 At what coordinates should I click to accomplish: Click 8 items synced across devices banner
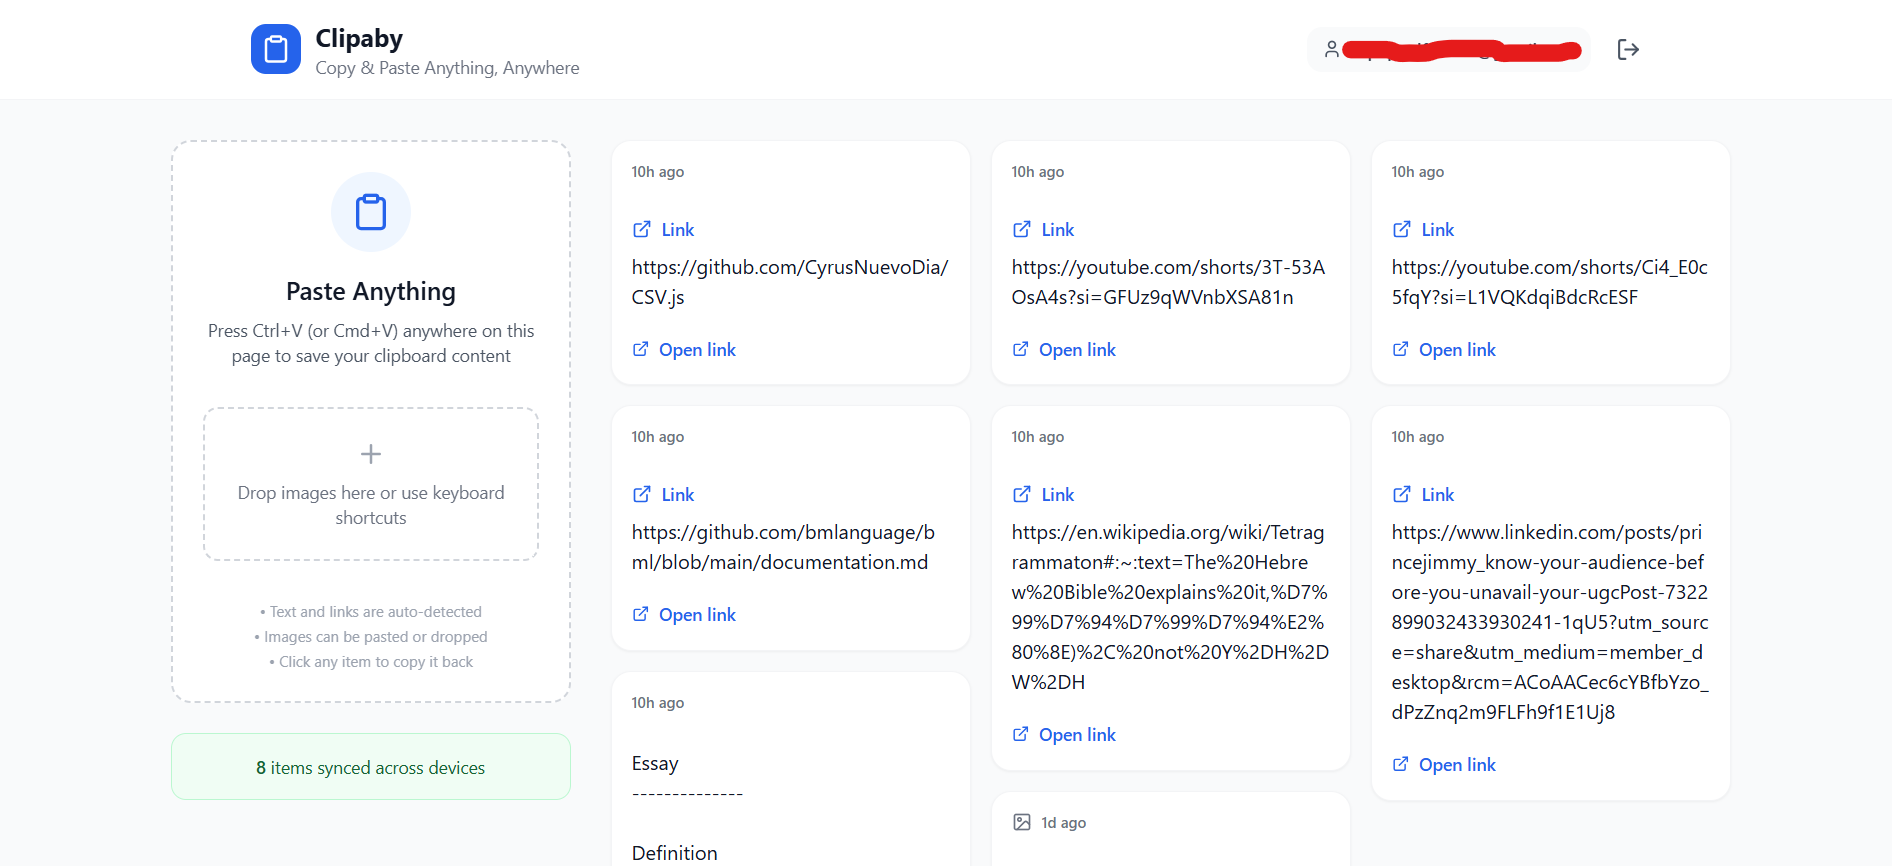[371, 767]
